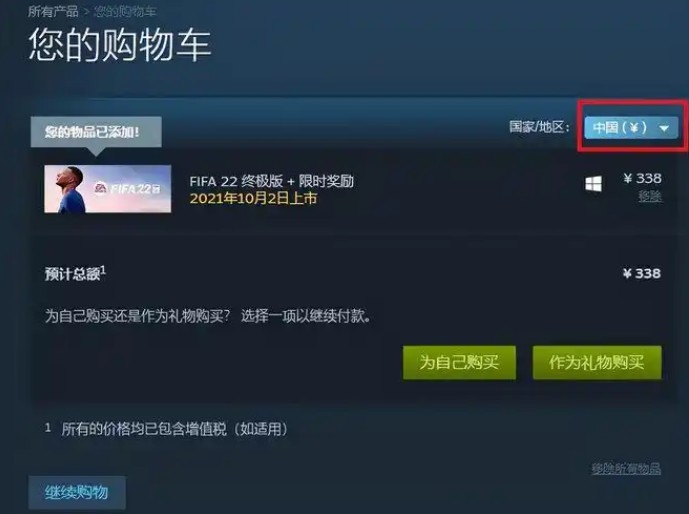The height and width of the screenshot is (514, 689).
Task: Click the 2021年10月2日上市 release date text
Action: tap(253, 199)
